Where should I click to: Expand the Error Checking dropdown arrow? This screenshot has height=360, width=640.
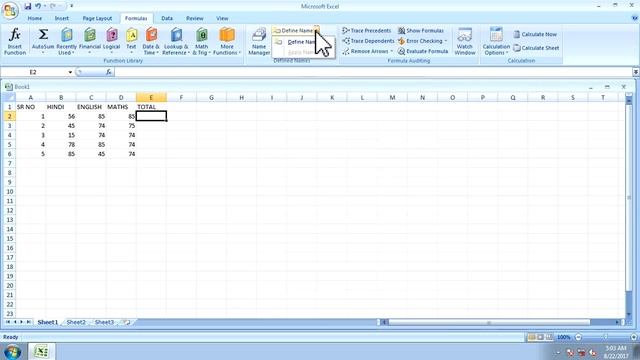pyautogui.click(x=446, y=41)
